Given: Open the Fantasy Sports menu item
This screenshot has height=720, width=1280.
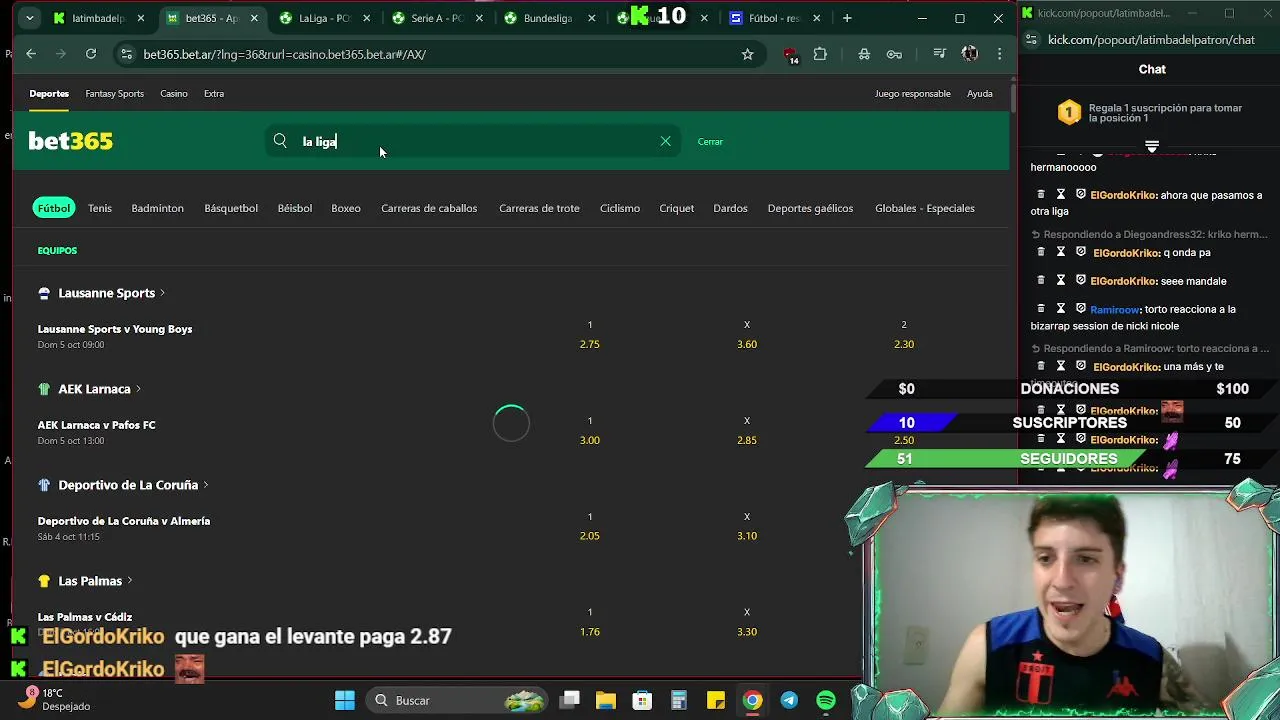Looking at the screenshot, I should pyautogui.click(x=114, y=94).
